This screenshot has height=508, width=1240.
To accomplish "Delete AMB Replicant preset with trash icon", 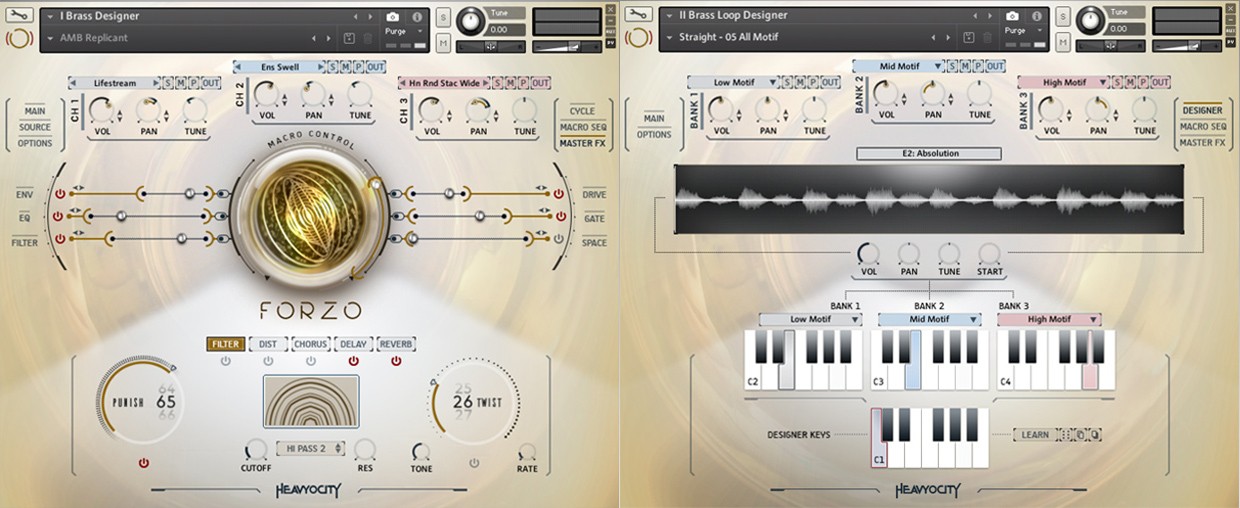I will point(368,38).
